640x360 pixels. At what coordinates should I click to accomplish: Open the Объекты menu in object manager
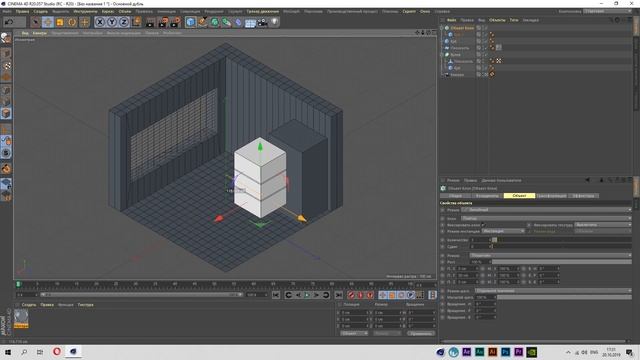click(x=497, y=20)
